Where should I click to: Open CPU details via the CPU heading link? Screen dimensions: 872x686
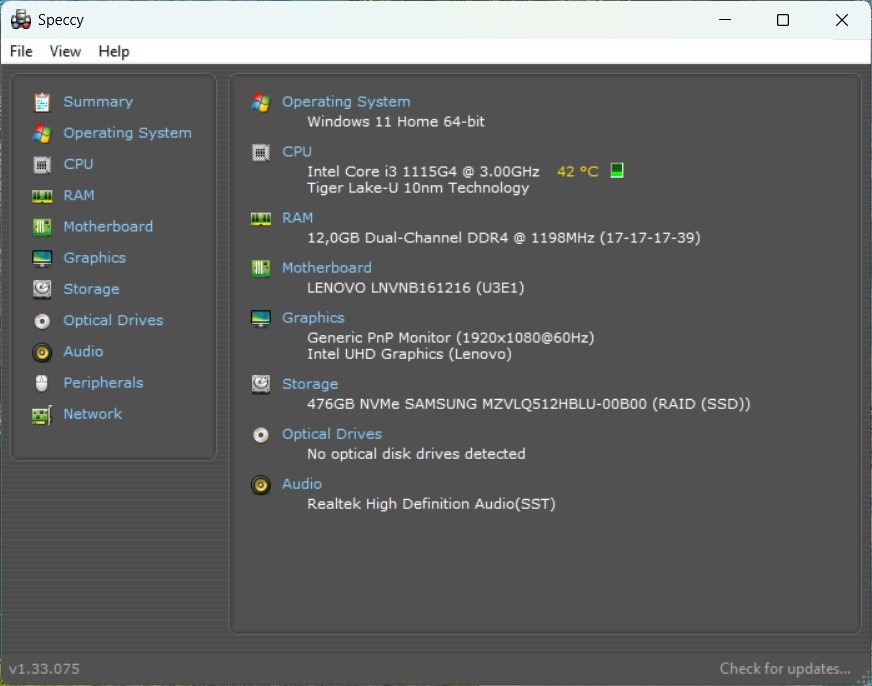296,151
